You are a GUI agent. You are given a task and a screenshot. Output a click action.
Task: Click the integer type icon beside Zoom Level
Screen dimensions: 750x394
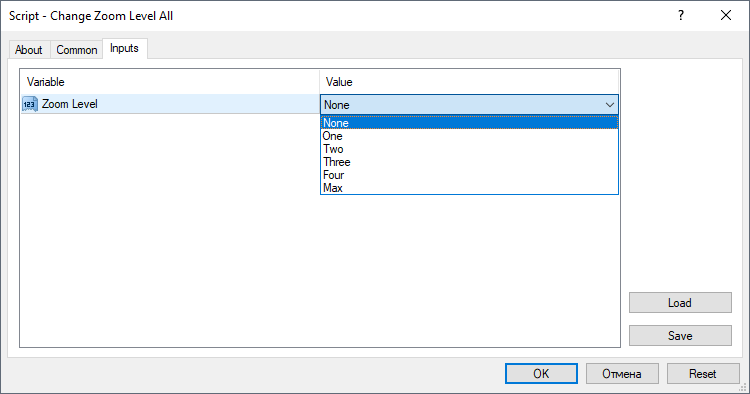click(x=30, y=104)
